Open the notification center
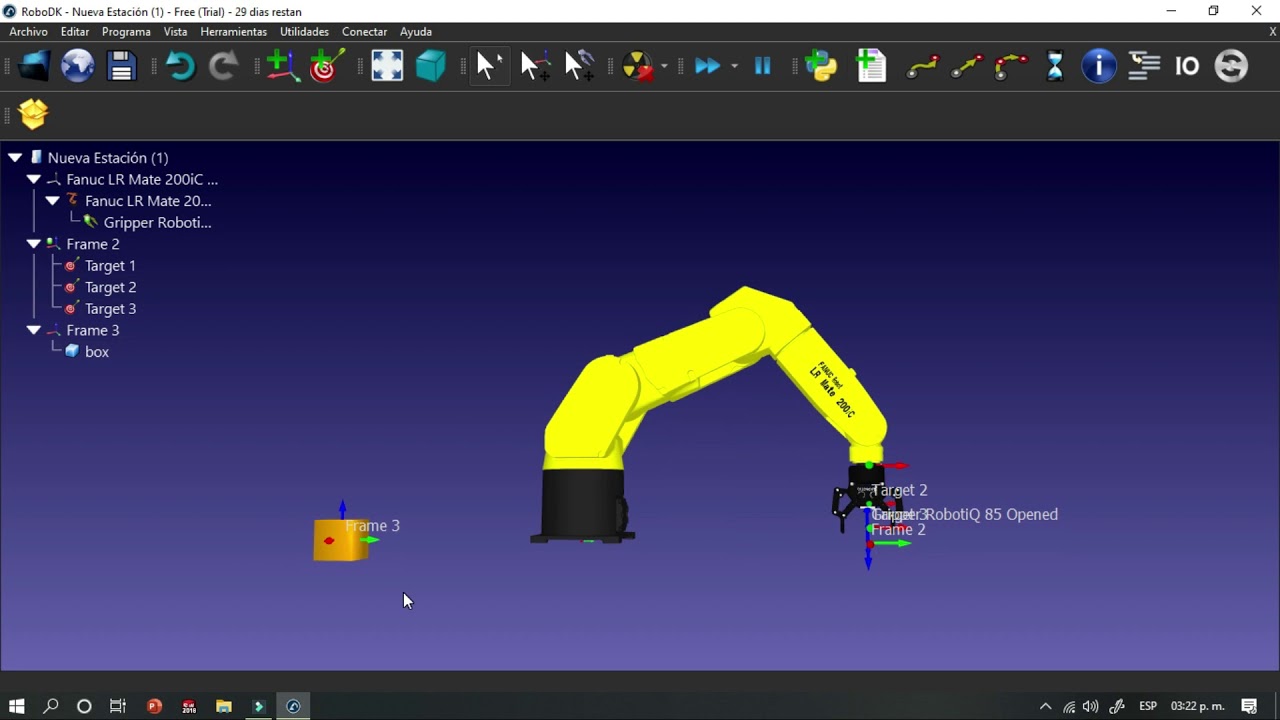This screenshot has height=720, width=1280. [1249, 706]
